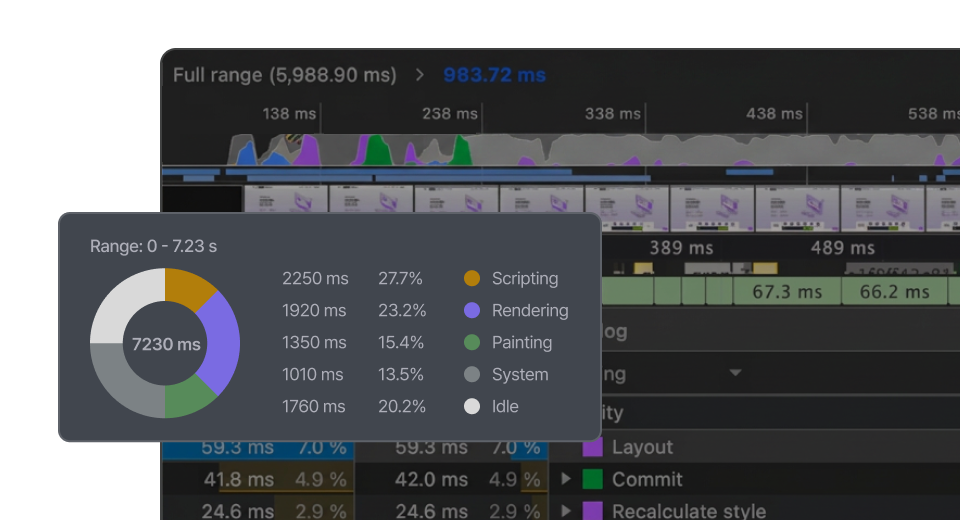Click the 1760 ms idle value
The image size is (960, 520).
(313, 406)
